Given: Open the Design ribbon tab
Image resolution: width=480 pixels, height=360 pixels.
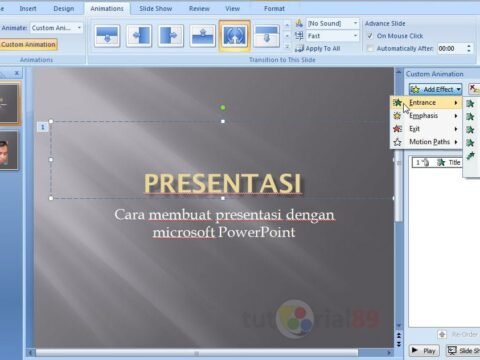Looking at the screenshot, I should (64, 9).
